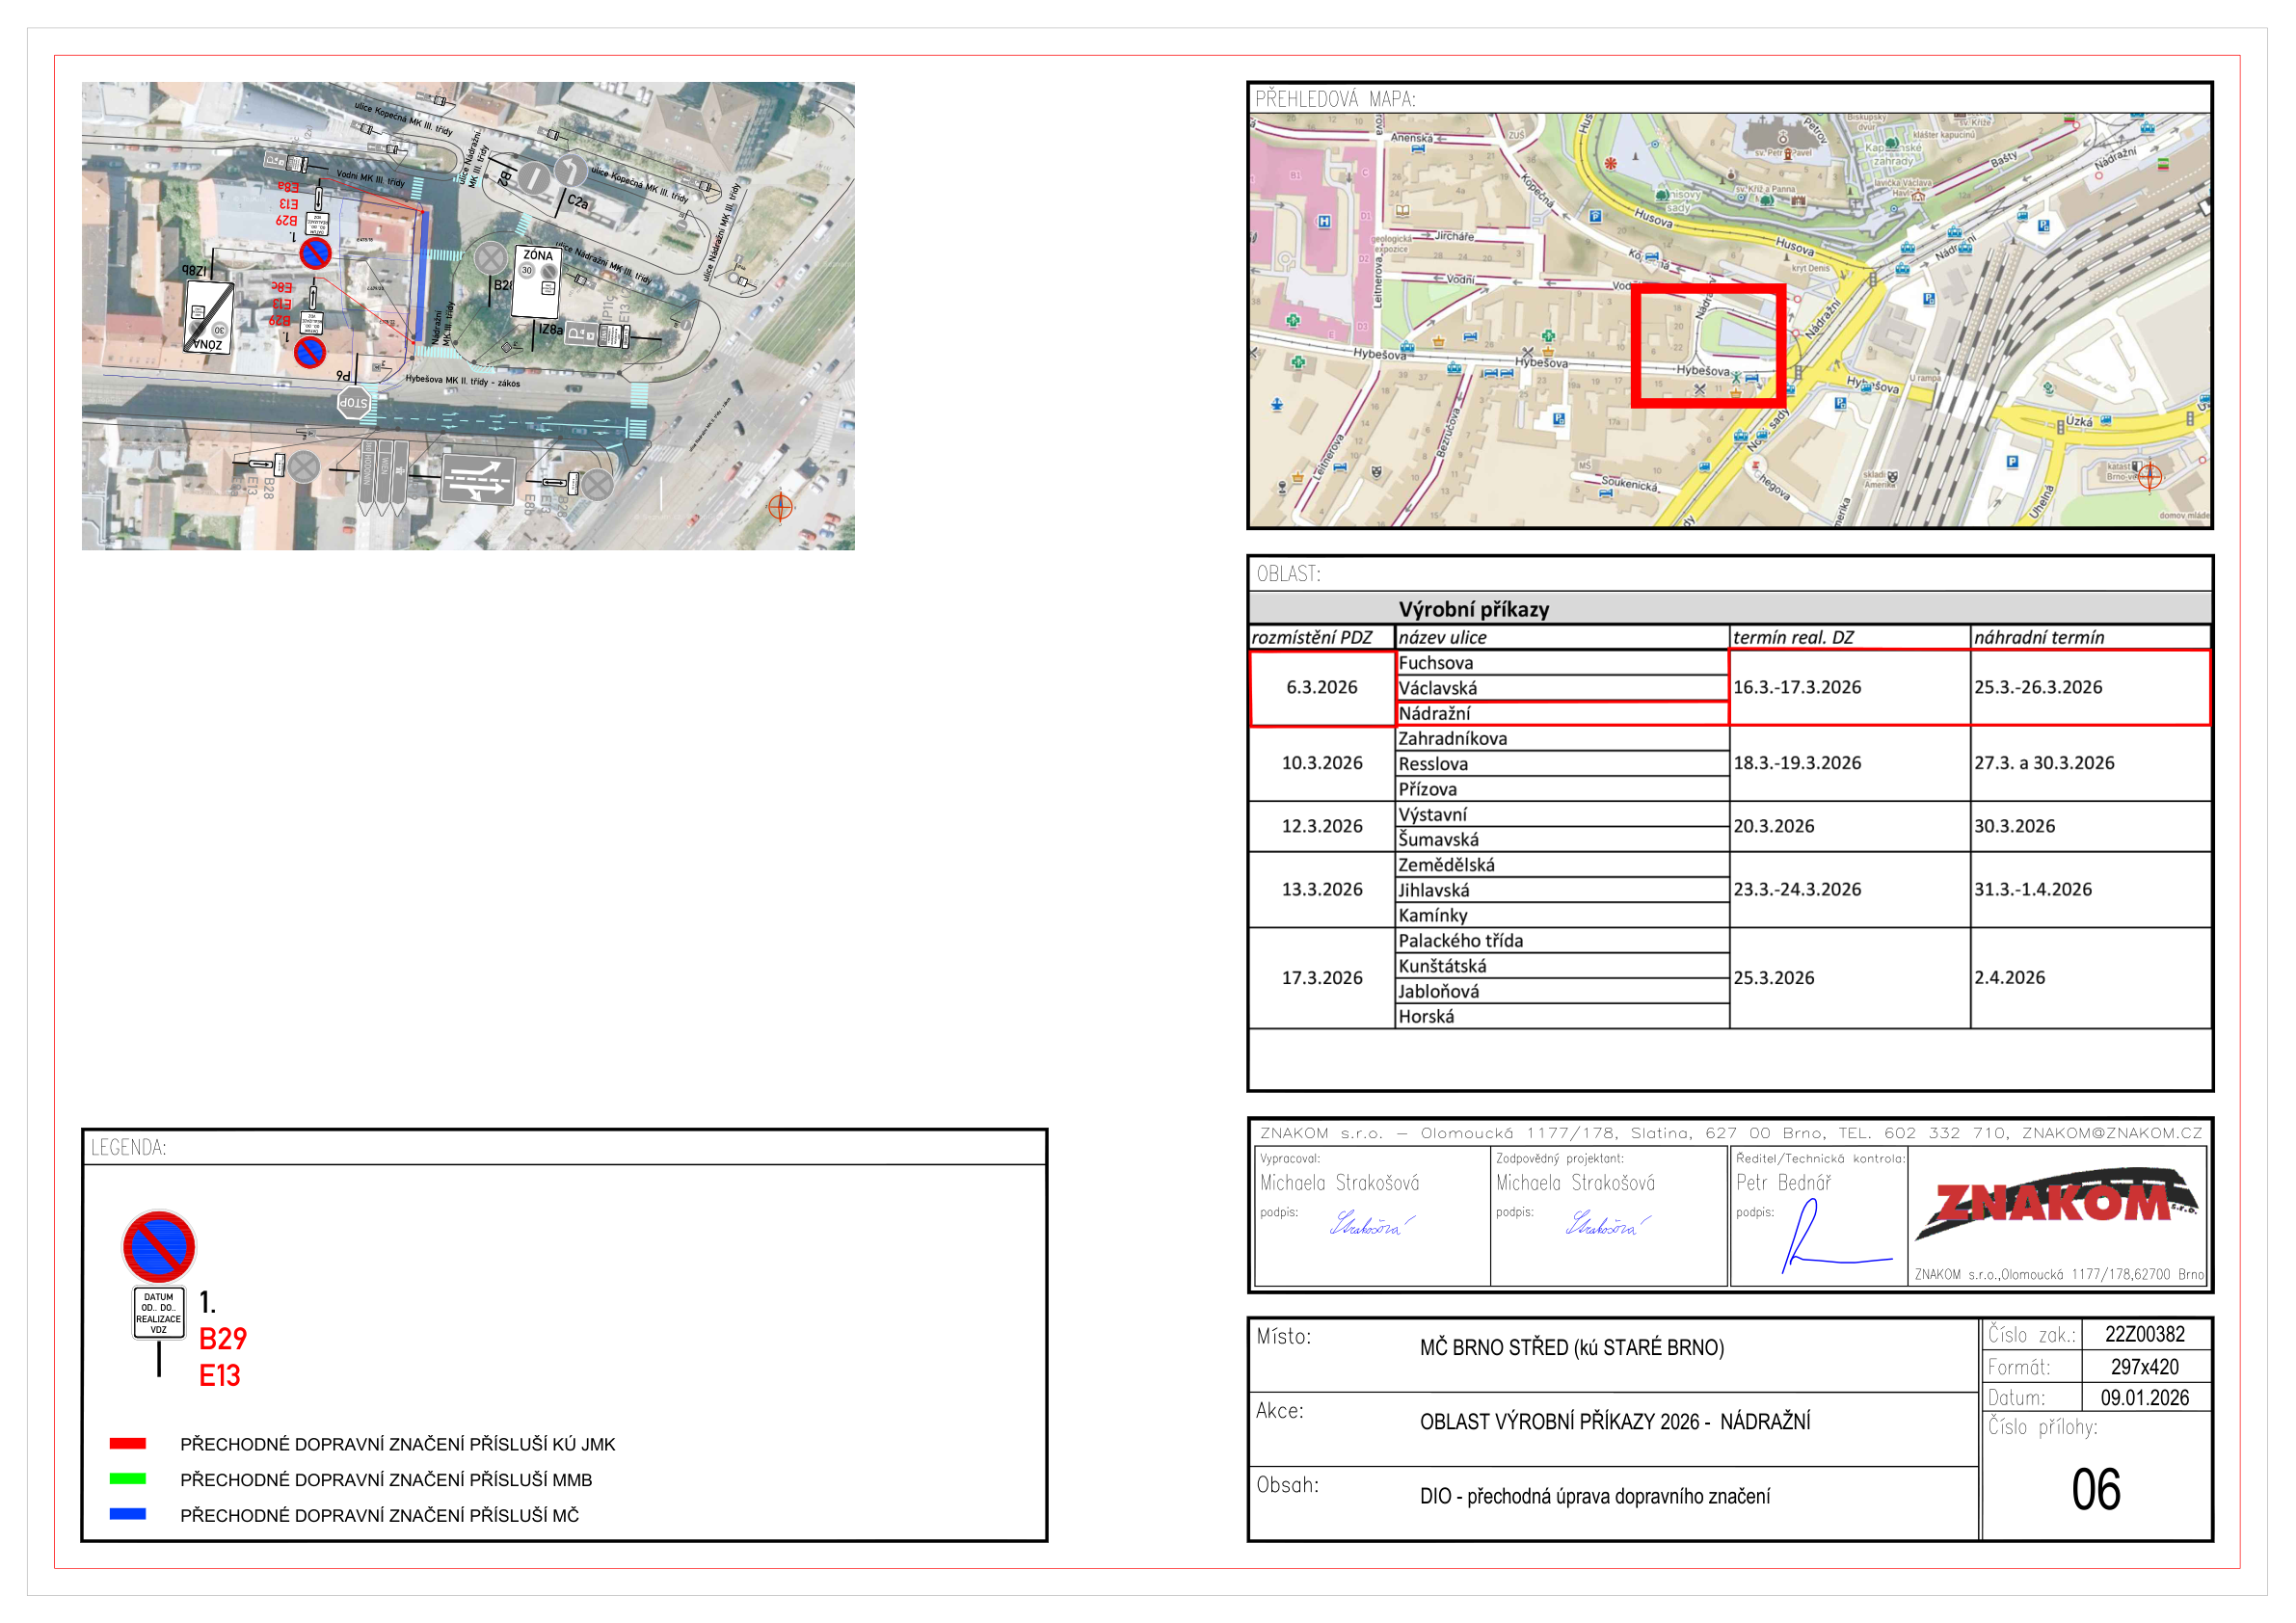Click the Václavská street row
2296x1623 pixels.
point(1562,688)
